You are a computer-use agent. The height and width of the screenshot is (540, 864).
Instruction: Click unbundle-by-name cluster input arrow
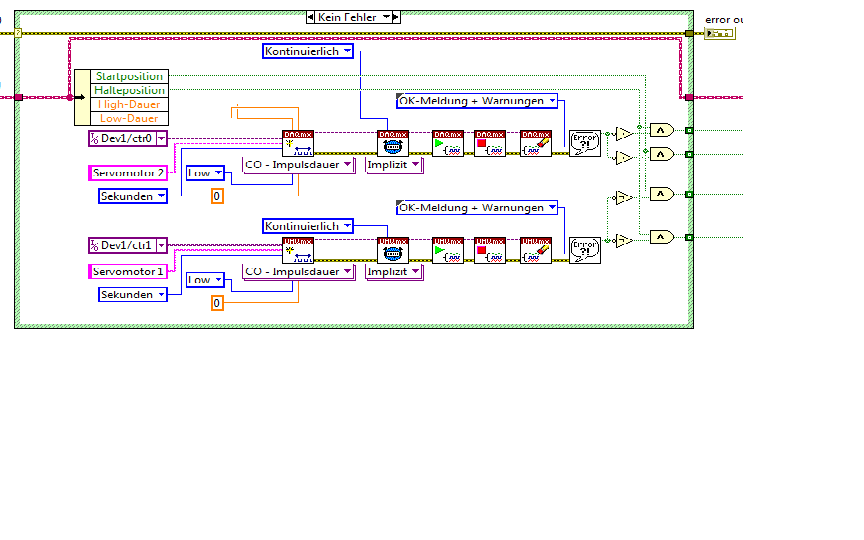pos(82,98)
